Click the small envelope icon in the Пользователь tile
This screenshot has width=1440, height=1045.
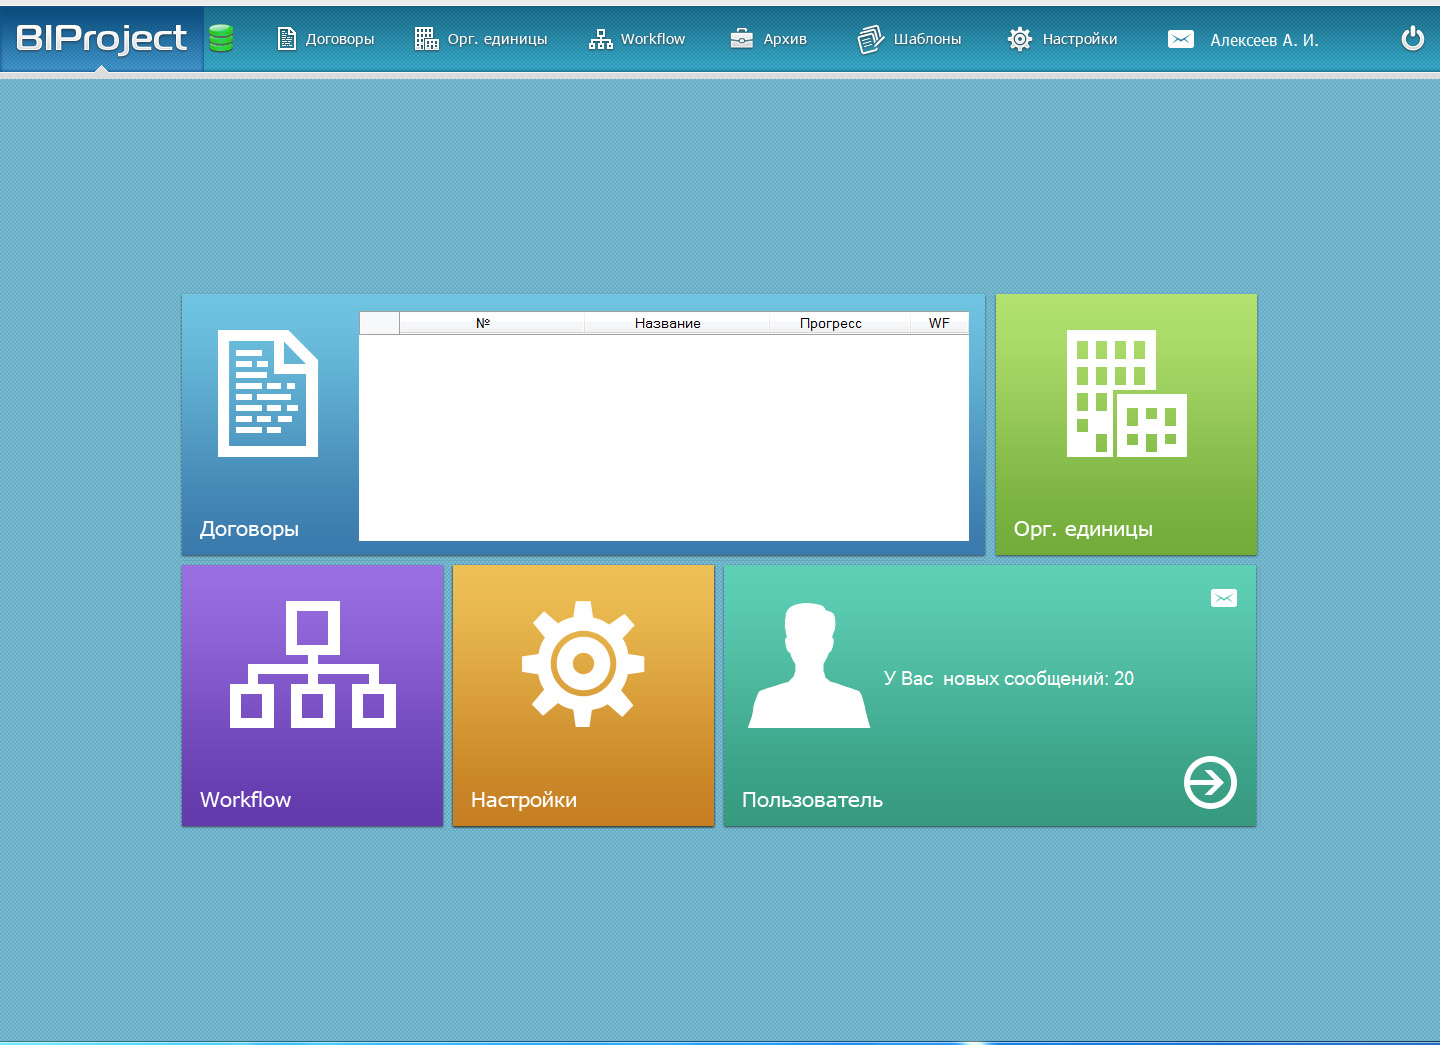tap(1224, 598)
